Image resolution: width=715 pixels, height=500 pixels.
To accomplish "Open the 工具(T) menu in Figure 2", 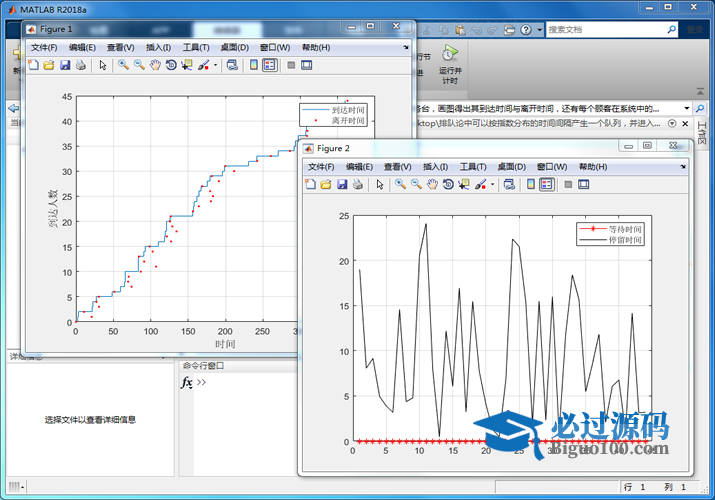I will (x=473, y=166).
